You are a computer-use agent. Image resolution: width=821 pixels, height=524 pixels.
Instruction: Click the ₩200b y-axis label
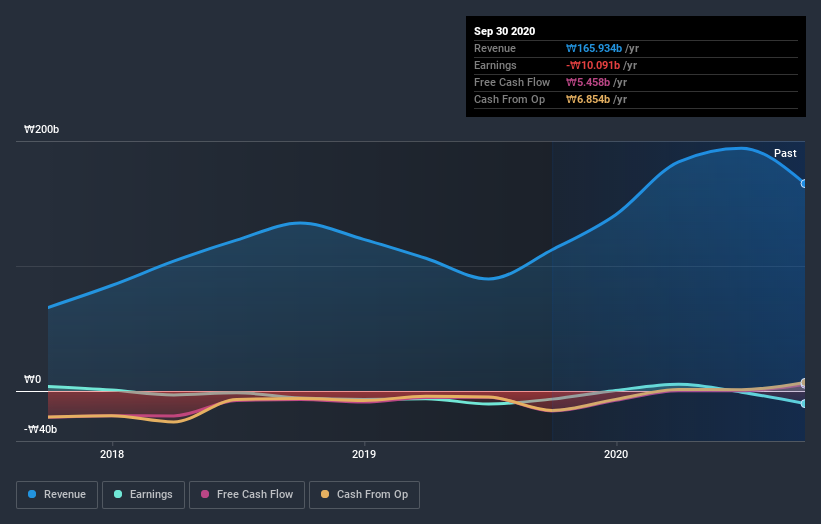(41, 129)
